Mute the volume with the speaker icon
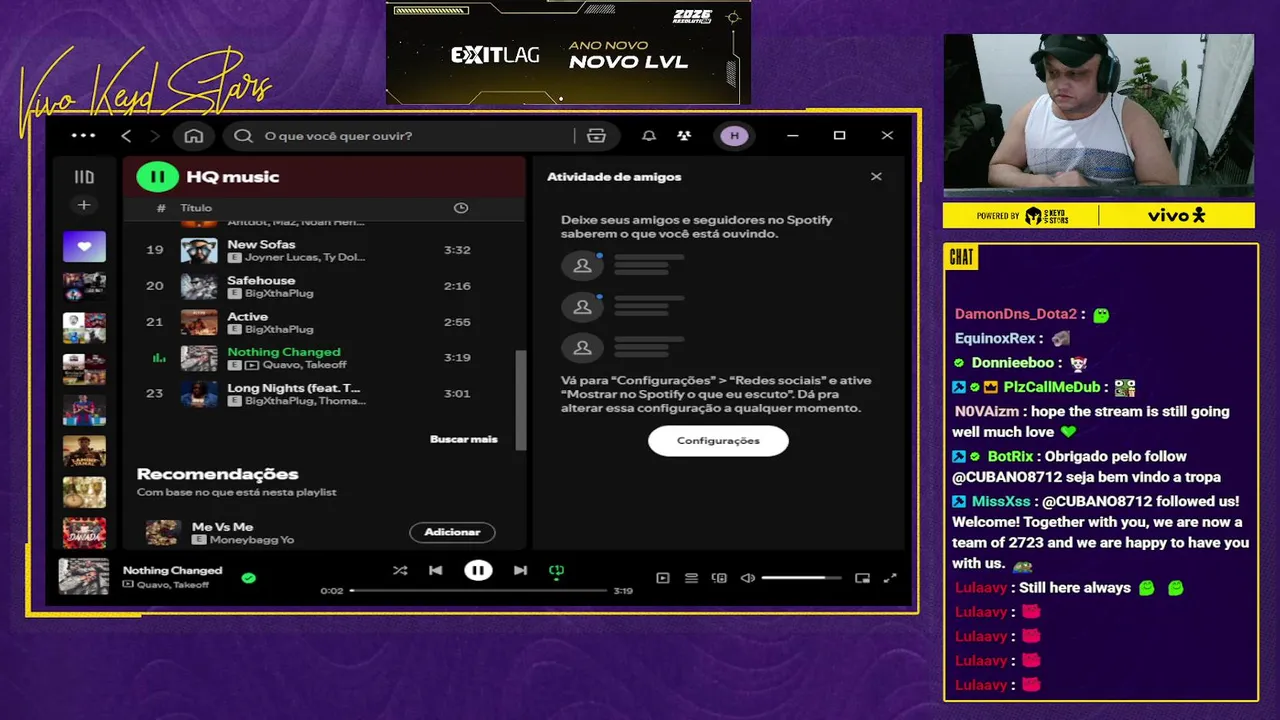 tap(747, 578)
